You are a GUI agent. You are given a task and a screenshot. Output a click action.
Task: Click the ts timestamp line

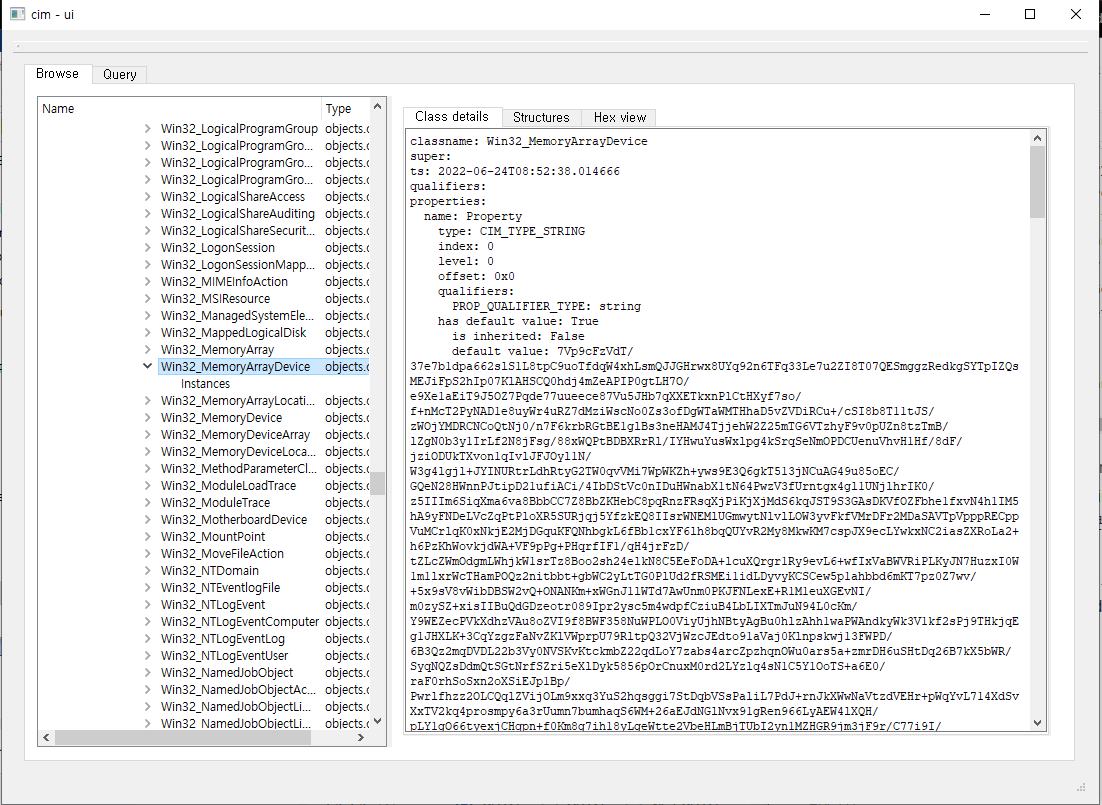tap(514, 172)
